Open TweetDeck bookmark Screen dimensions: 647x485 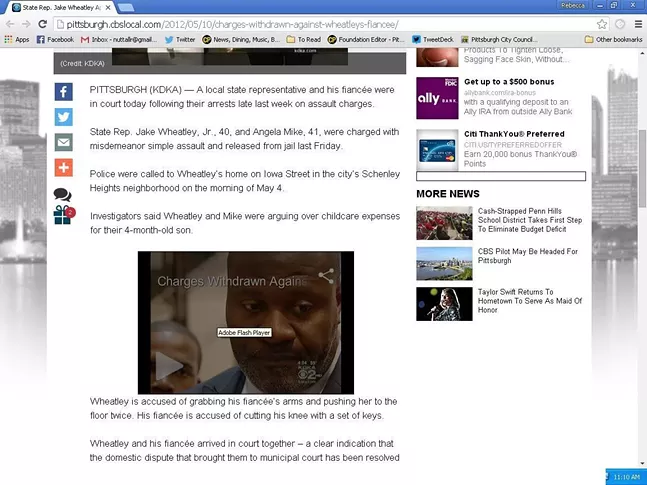click(x=433, y=40)
